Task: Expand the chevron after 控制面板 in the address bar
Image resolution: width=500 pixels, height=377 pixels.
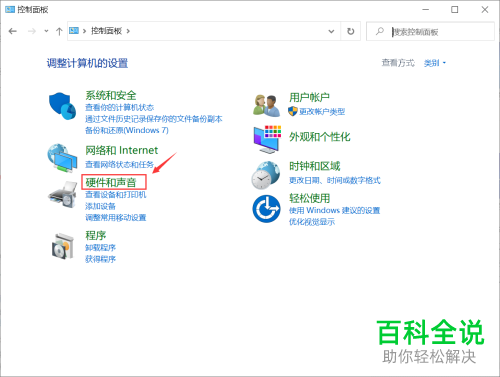Action: coord(128,31)
